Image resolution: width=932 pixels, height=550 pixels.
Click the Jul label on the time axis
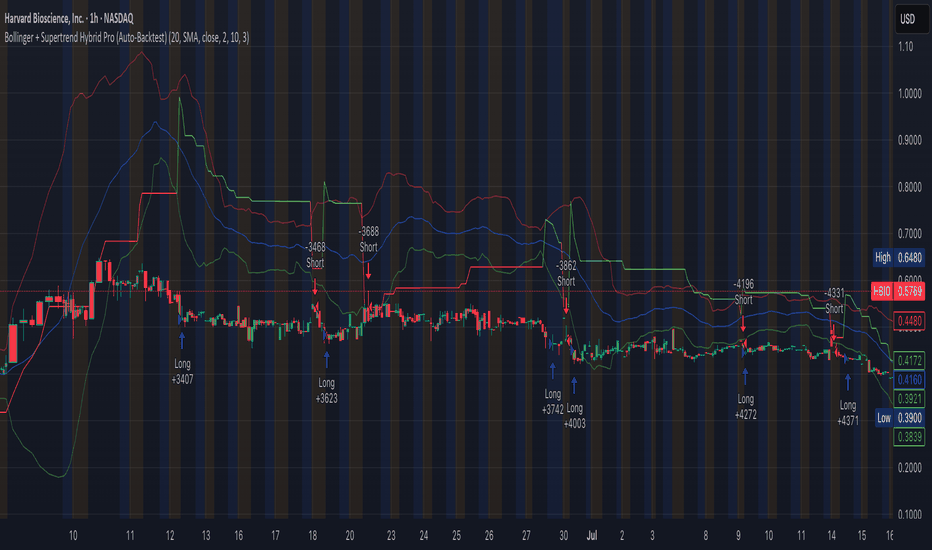click(591, 536)
